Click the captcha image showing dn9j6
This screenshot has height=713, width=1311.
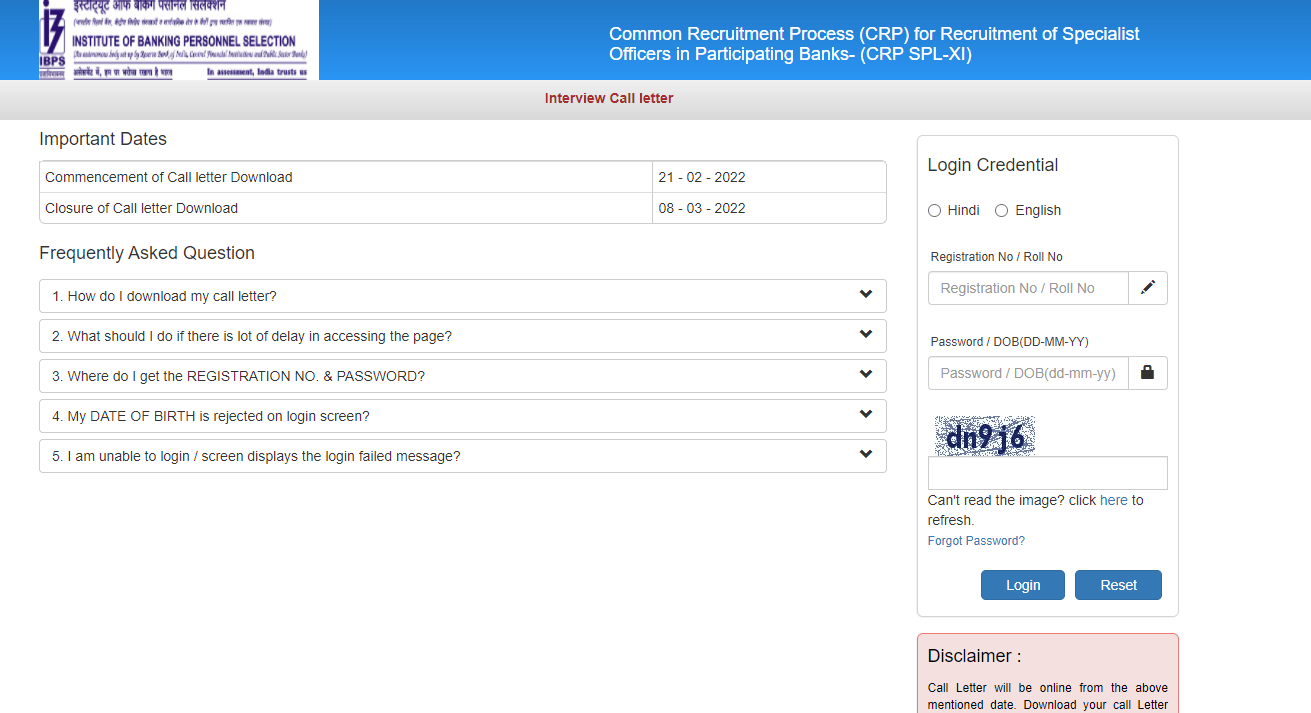click(984, 436)
